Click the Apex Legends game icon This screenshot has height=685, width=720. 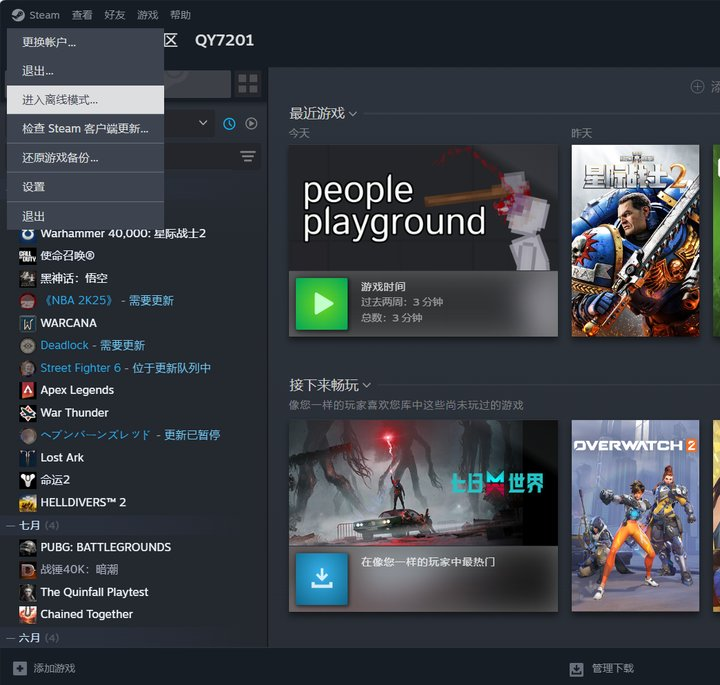(28, 390)
